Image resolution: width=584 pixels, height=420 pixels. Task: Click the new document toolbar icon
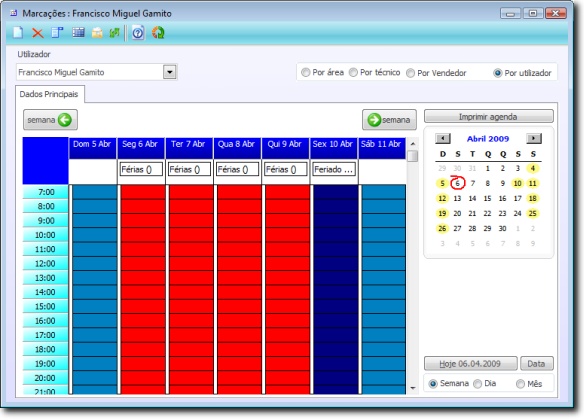click(x=18, y=33)
